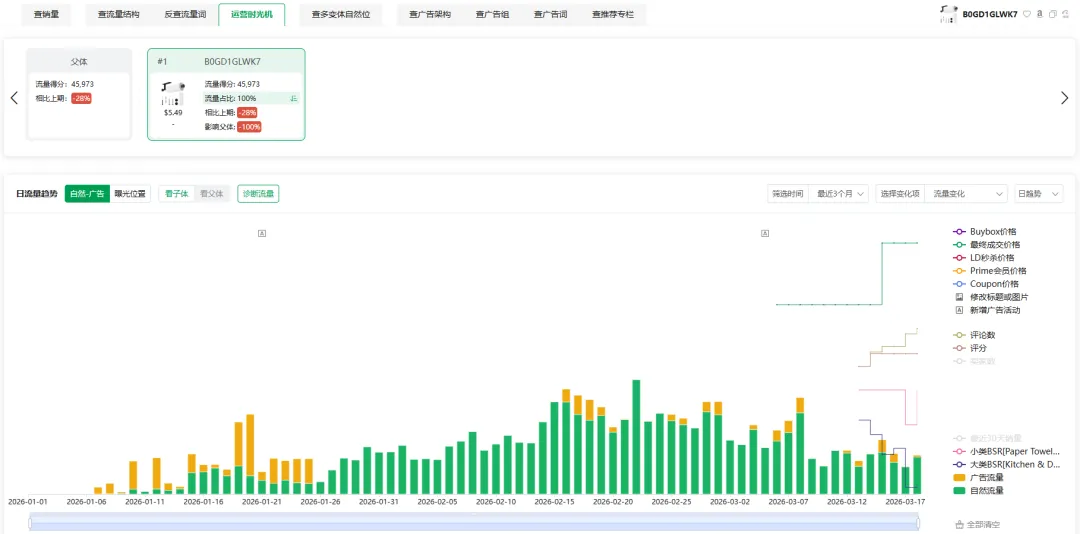Screen dimensions: 1080x534
Task: Click the sort icon beside 流量占比 100%
Action: pyautogui.click(x=294, y=99)
